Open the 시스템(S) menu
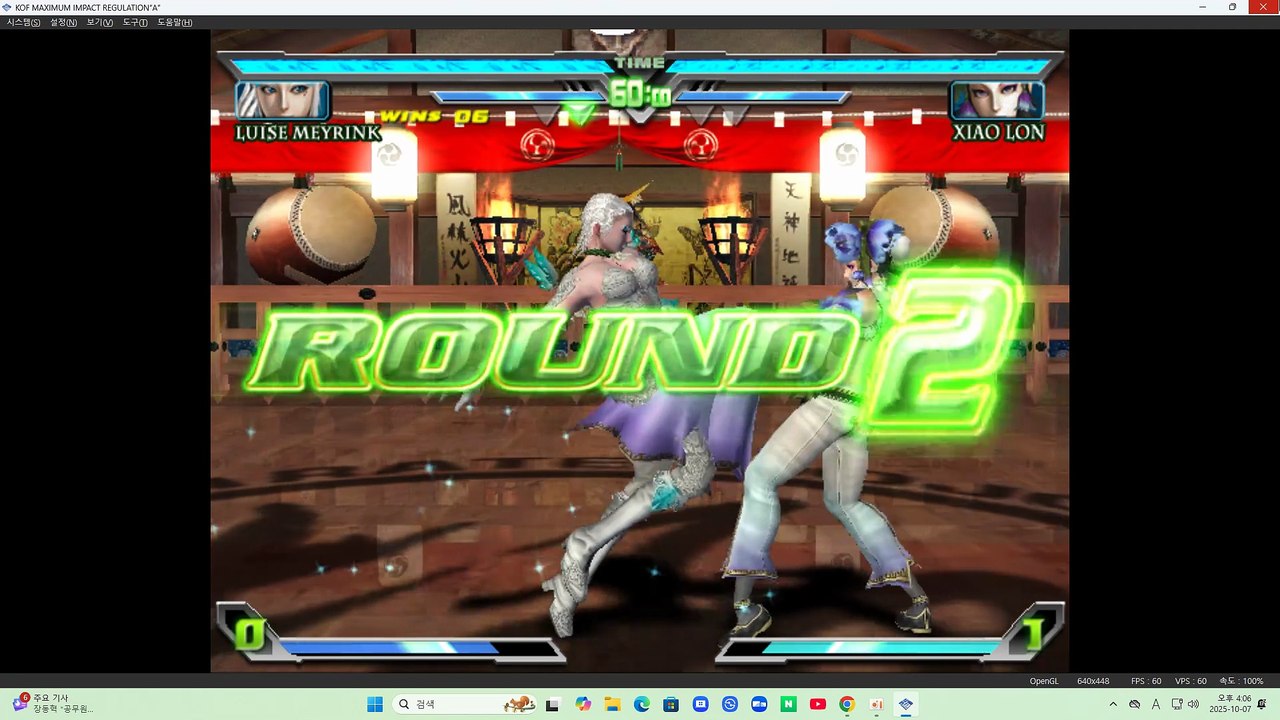 [24, 22]
